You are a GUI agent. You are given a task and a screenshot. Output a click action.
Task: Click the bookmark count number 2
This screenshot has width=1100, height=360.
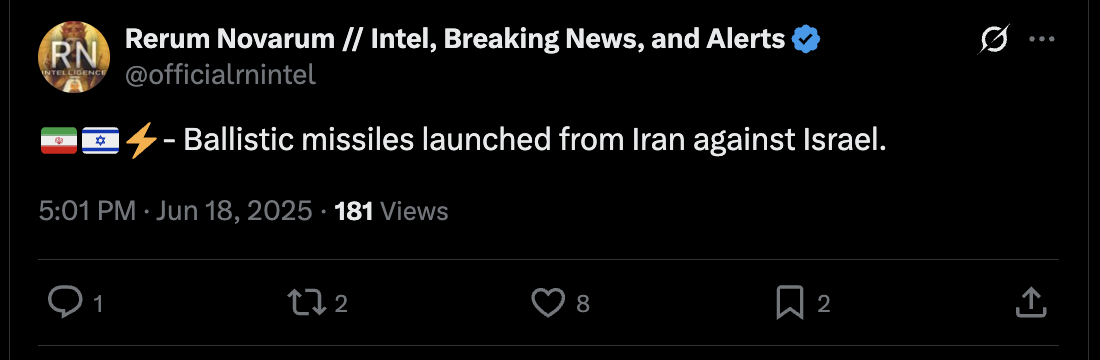(x=824, y=304)
